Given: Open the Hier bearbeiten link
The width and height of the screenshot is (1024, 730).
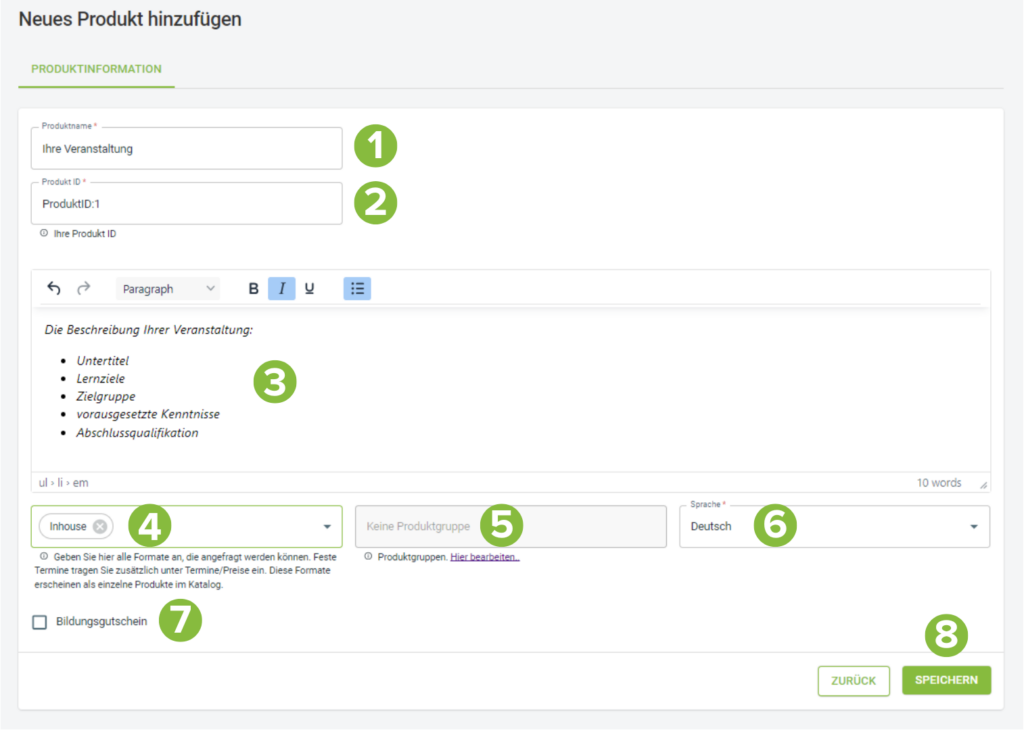Looking at the screenshot, I should coord(485,557).
